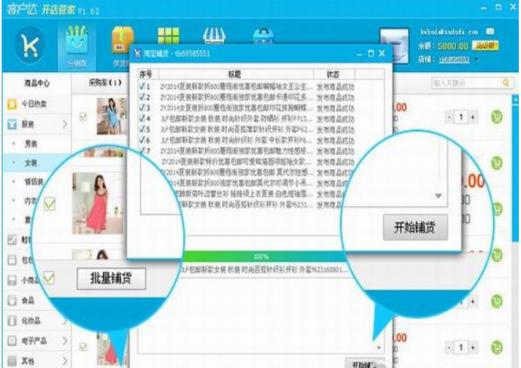The width and height of the screenshot is (521, 368).
Task: Open the 分销商 shopping bag section
Action: 77,46
